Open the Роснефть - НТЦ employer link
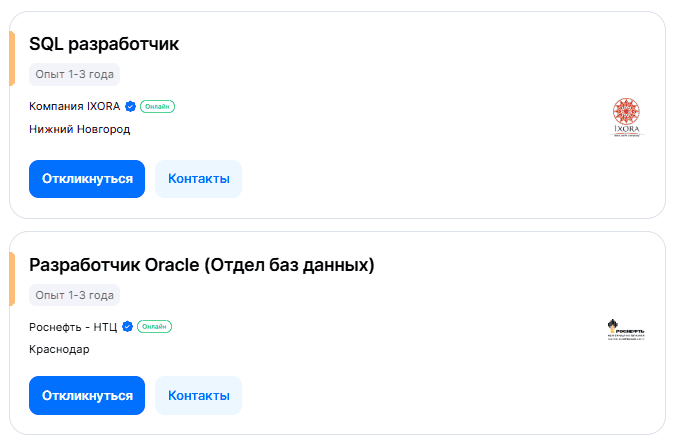 point(73,326)
